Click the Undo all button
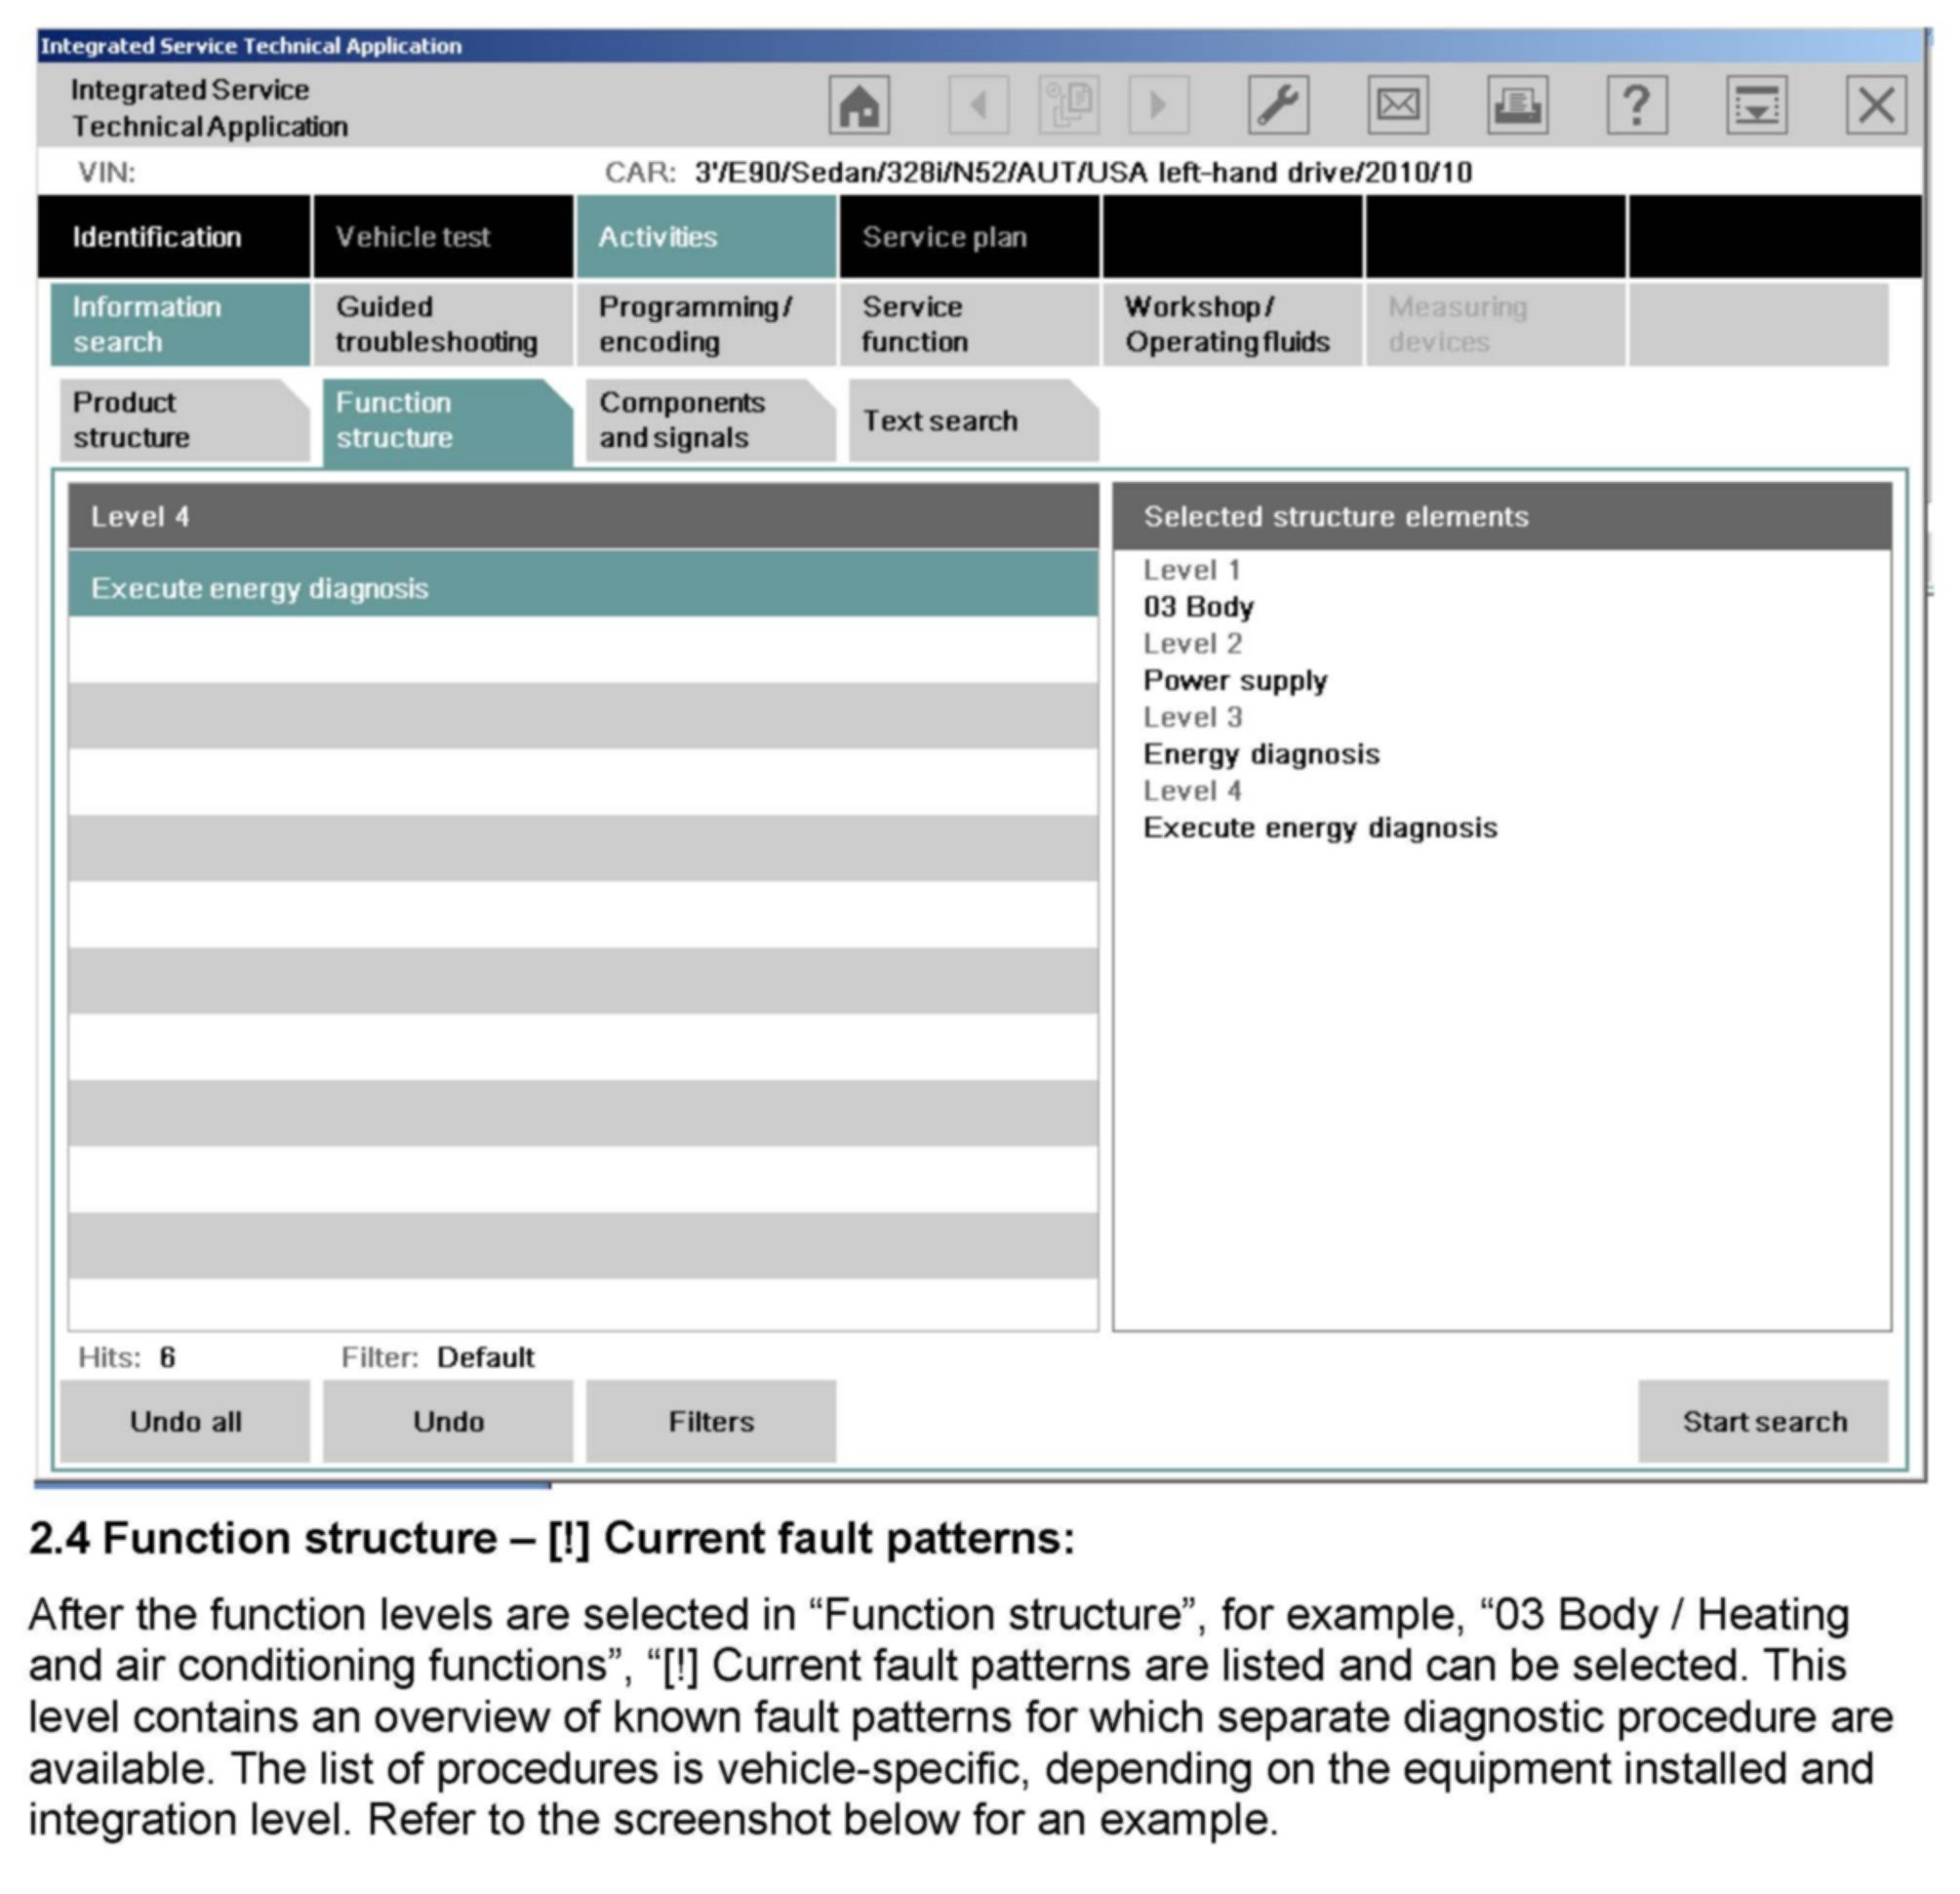 click(x=185, y=1421)
